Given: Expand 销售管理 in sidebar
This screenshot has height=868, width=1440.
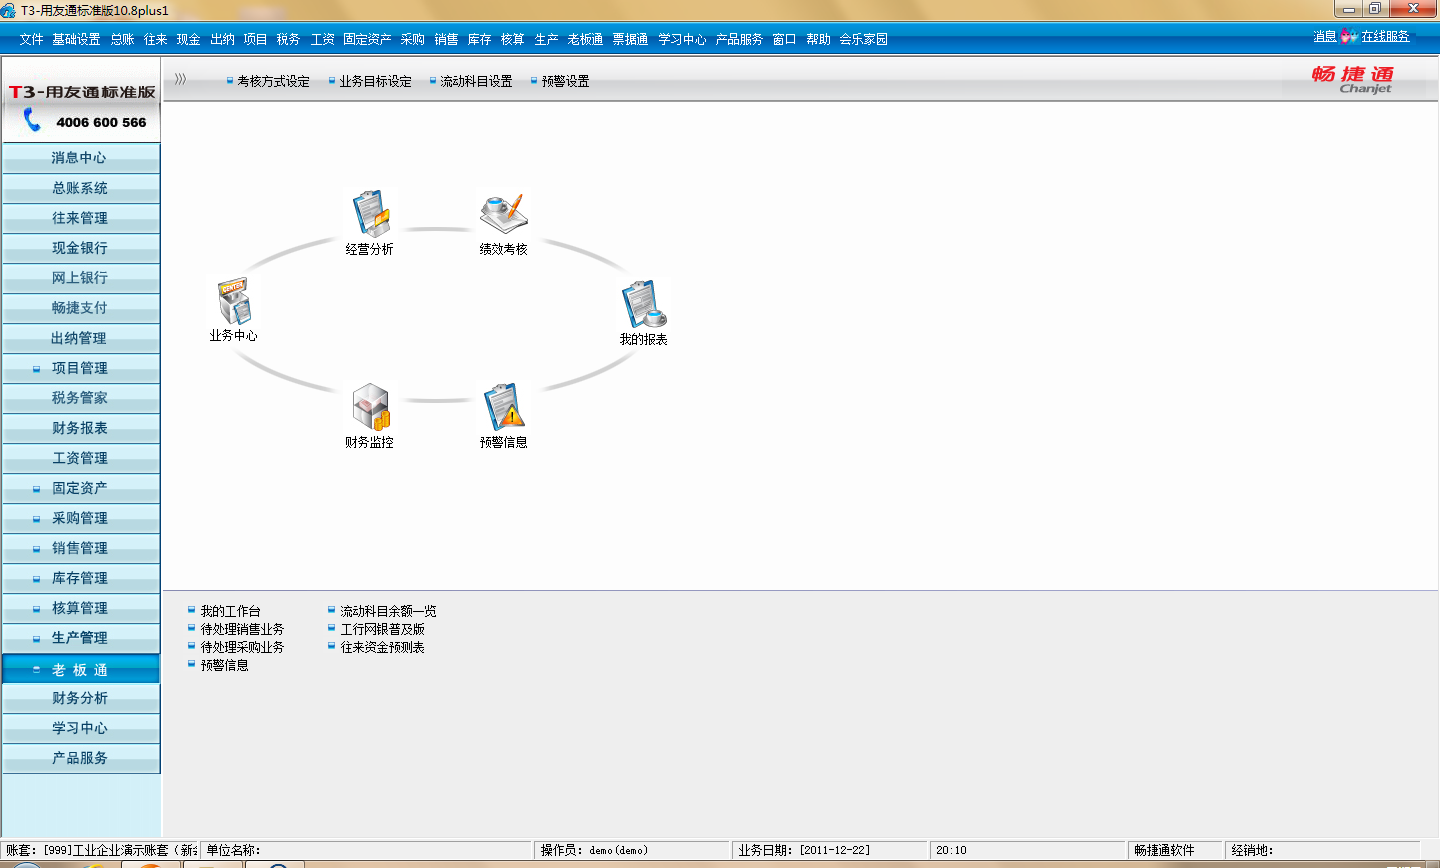Looking at the screenshot, I should coord(37,549).
